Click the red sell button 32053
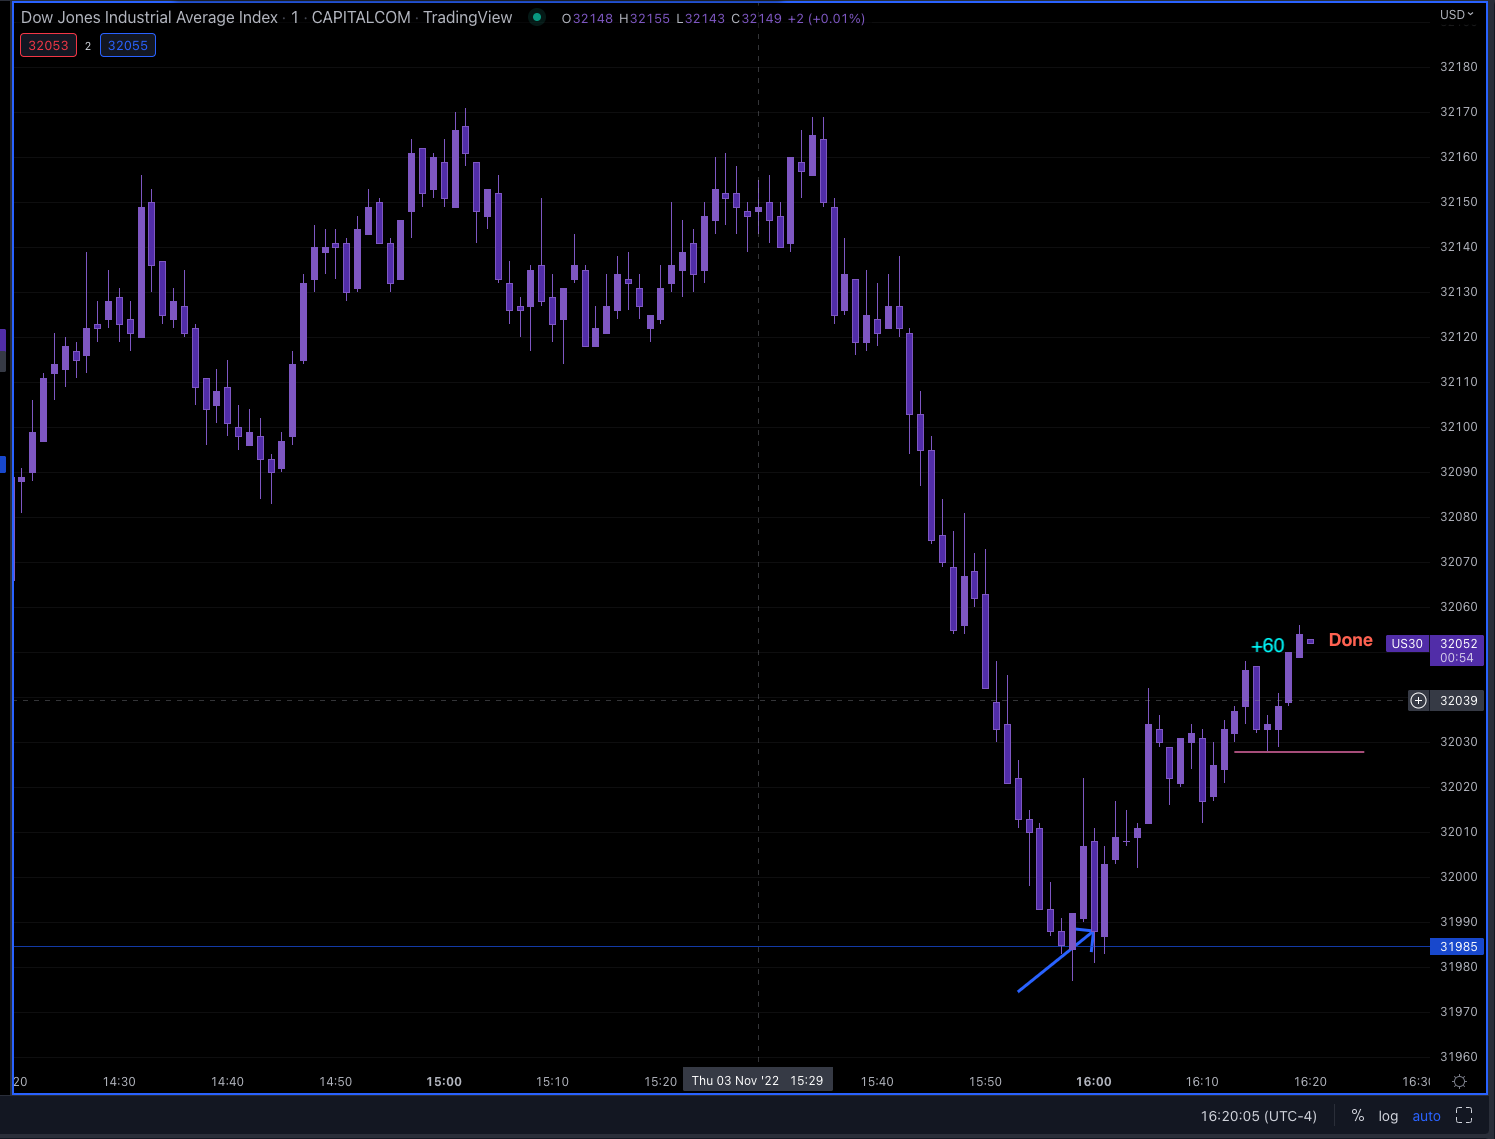The width and height of the screenshot is (1495, 1139). point(48,45)
